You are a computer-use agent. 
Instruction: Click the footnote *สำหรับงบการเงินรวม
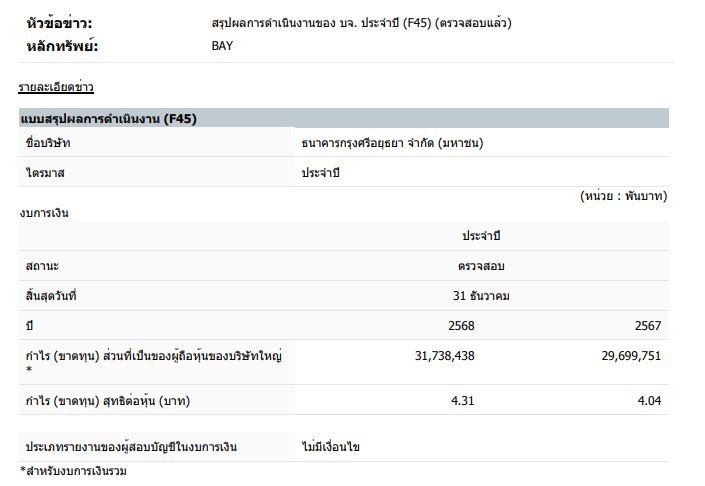73,471
